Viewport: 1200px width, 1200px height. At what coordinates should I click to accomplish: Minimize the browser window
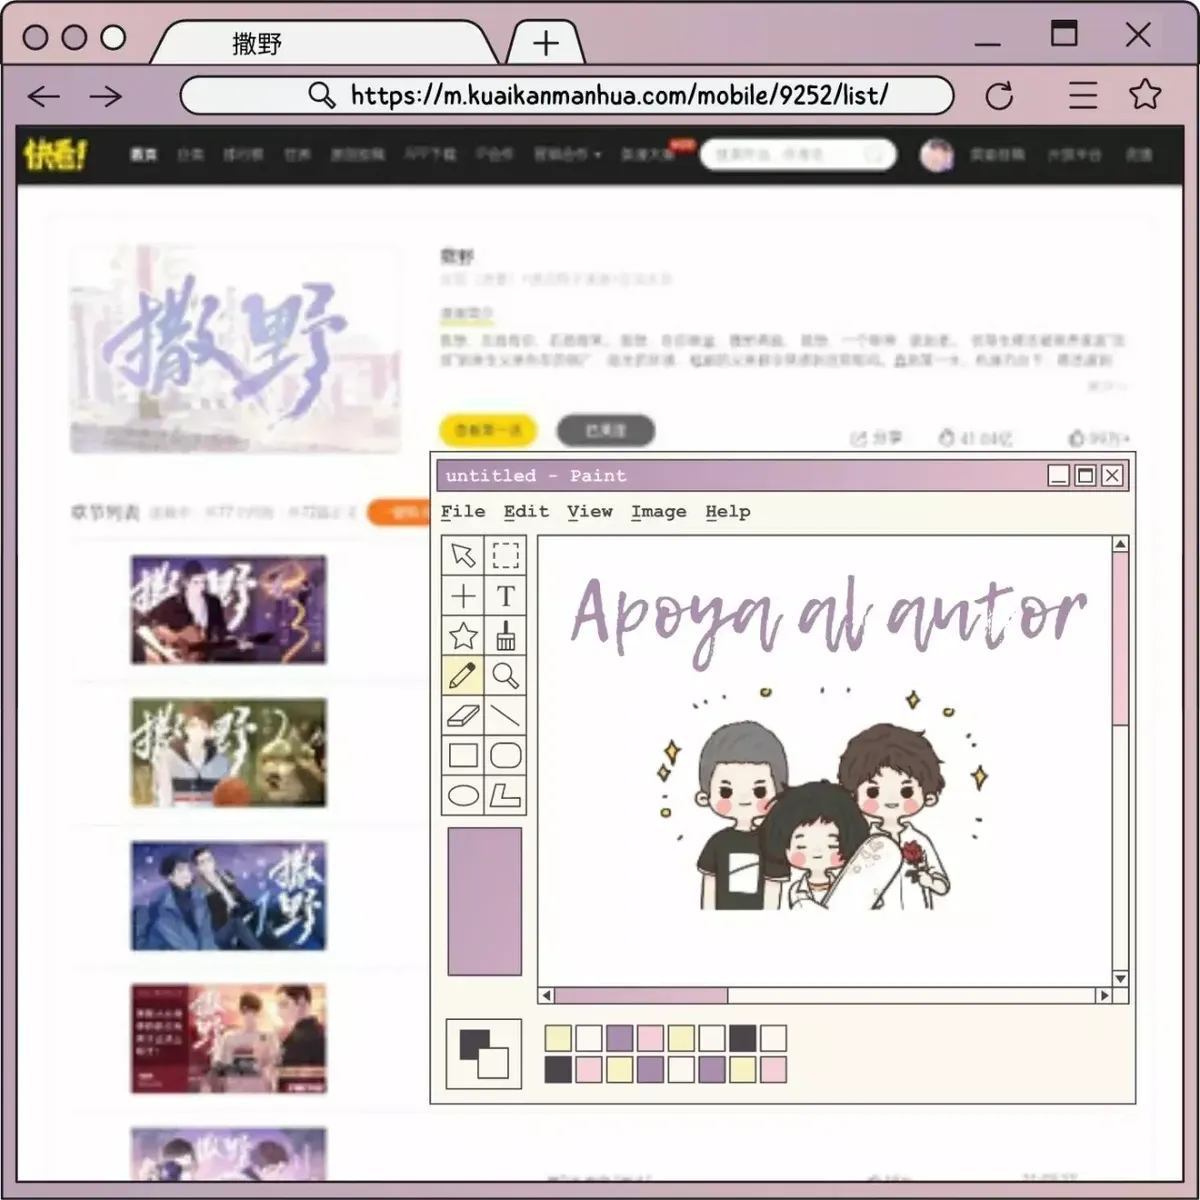[x=988, y=43]
